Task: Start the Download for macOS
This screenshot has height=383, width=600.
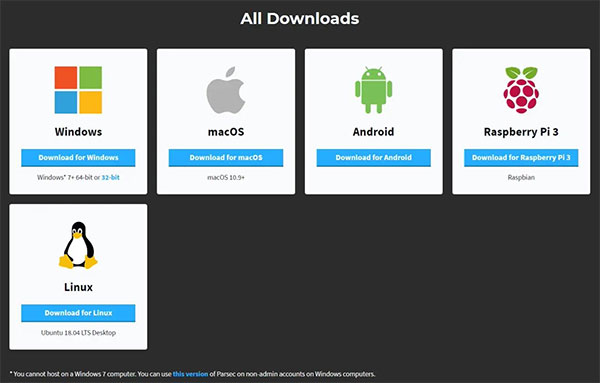Action: (x=226, y=158)
